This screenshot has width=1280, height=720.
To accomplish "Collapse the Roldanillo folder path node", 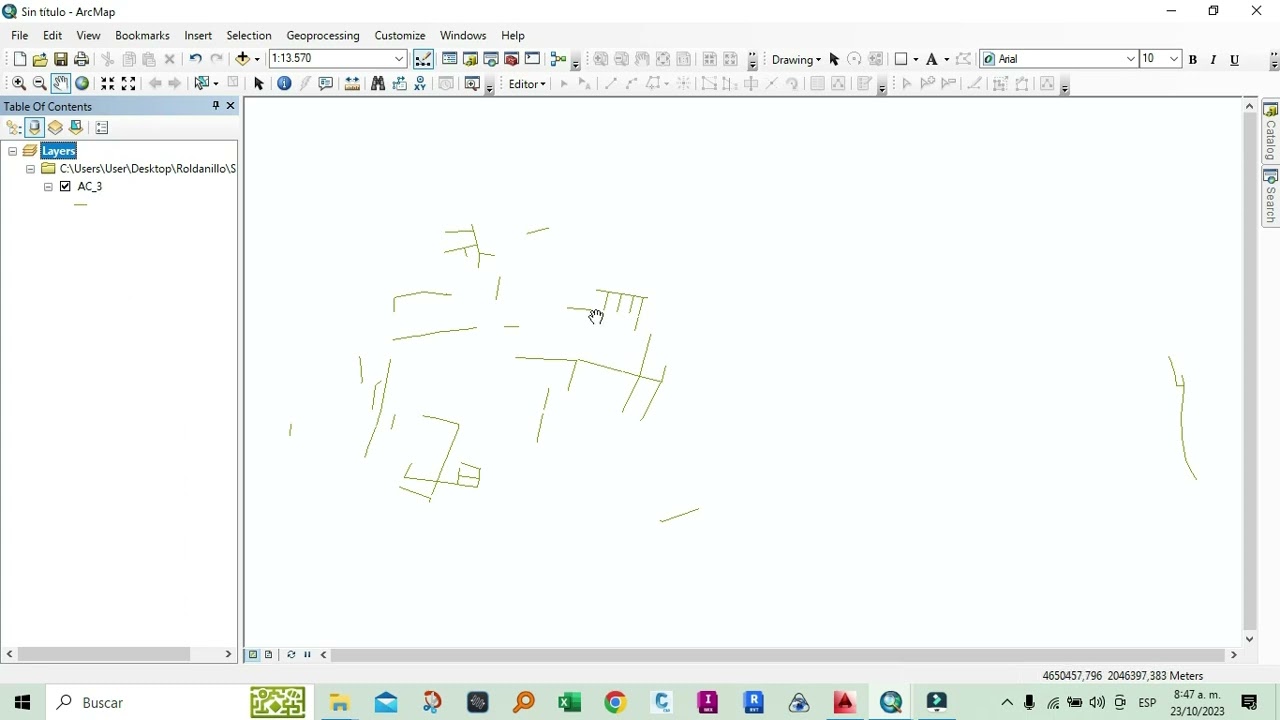I will click(x=31, y=169).
